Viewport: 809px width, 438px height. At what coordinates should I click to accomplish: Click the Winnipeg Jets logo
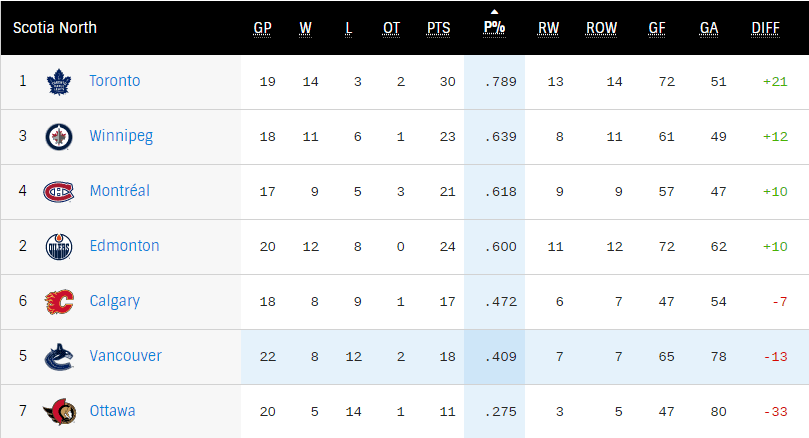click(x=59, y=137)
